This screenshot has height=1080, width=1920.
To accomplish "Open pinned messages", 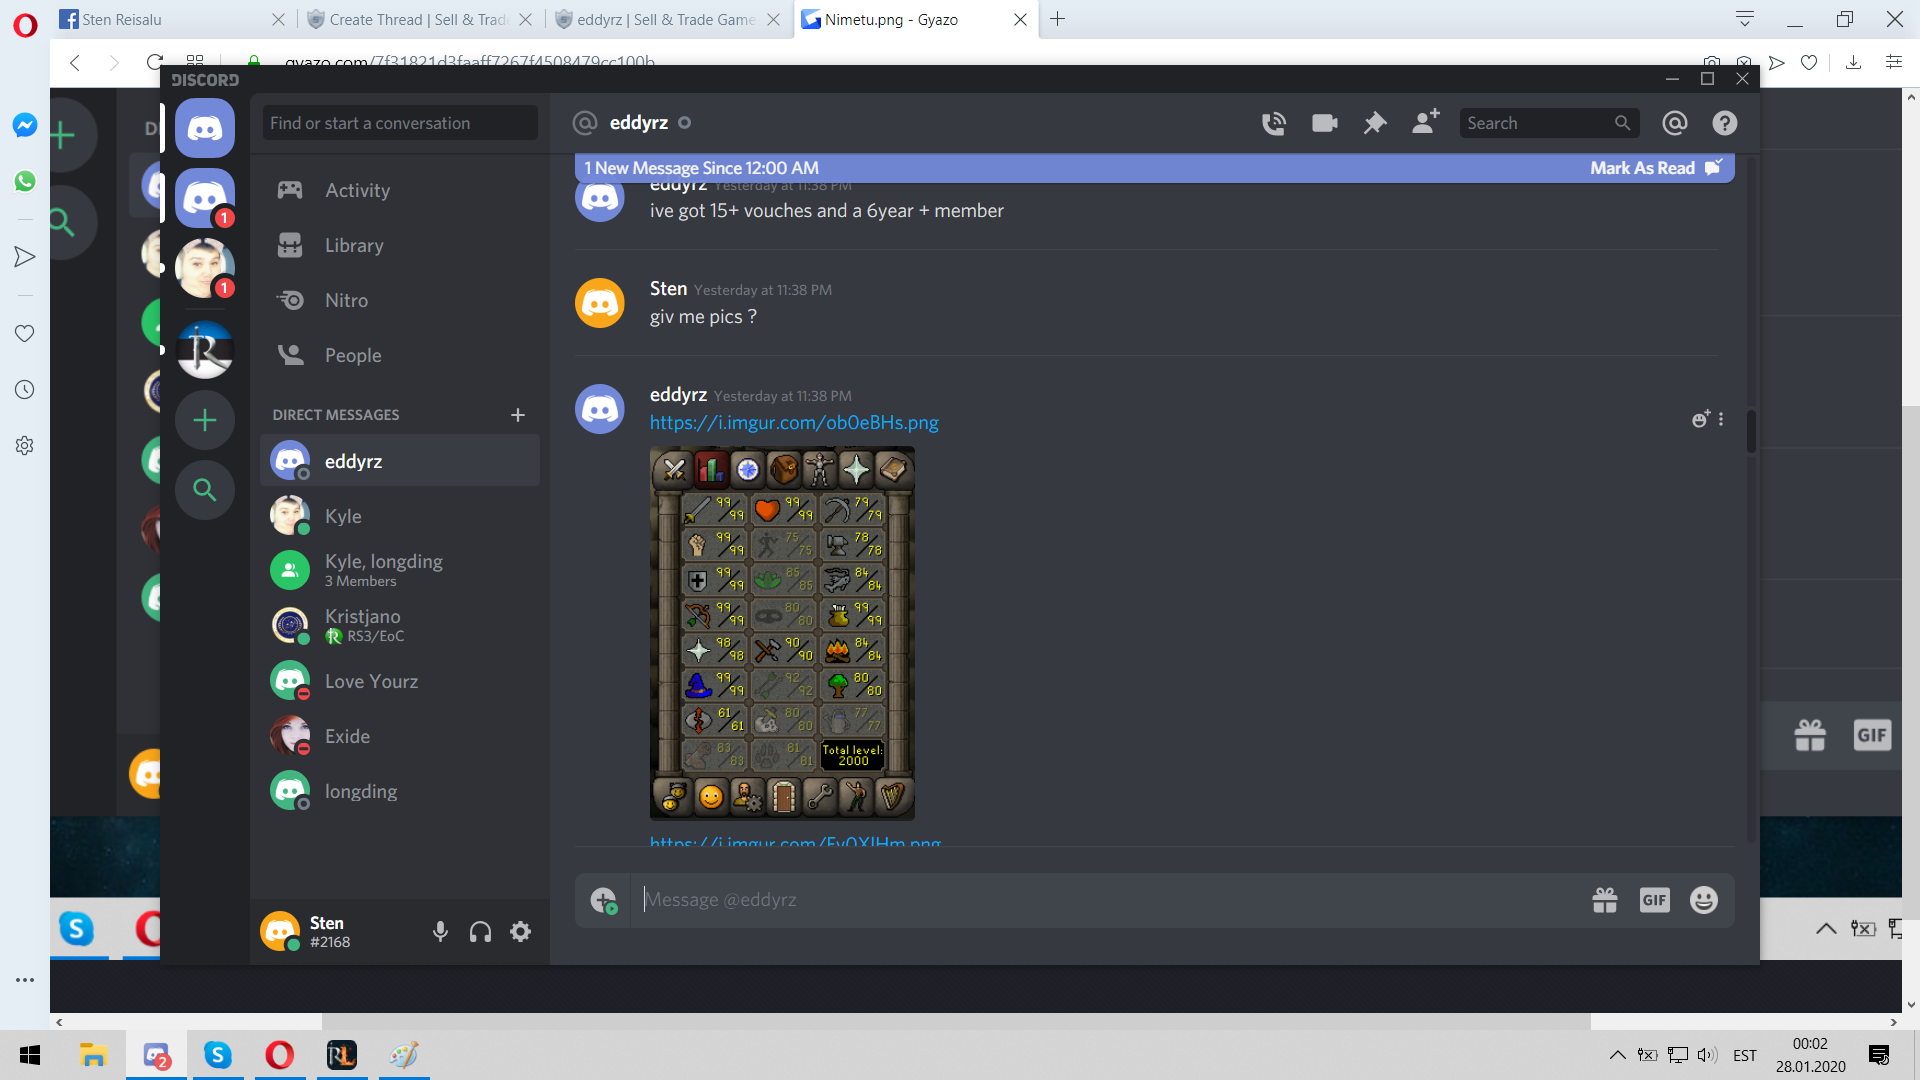I will tap(1375, 123).
